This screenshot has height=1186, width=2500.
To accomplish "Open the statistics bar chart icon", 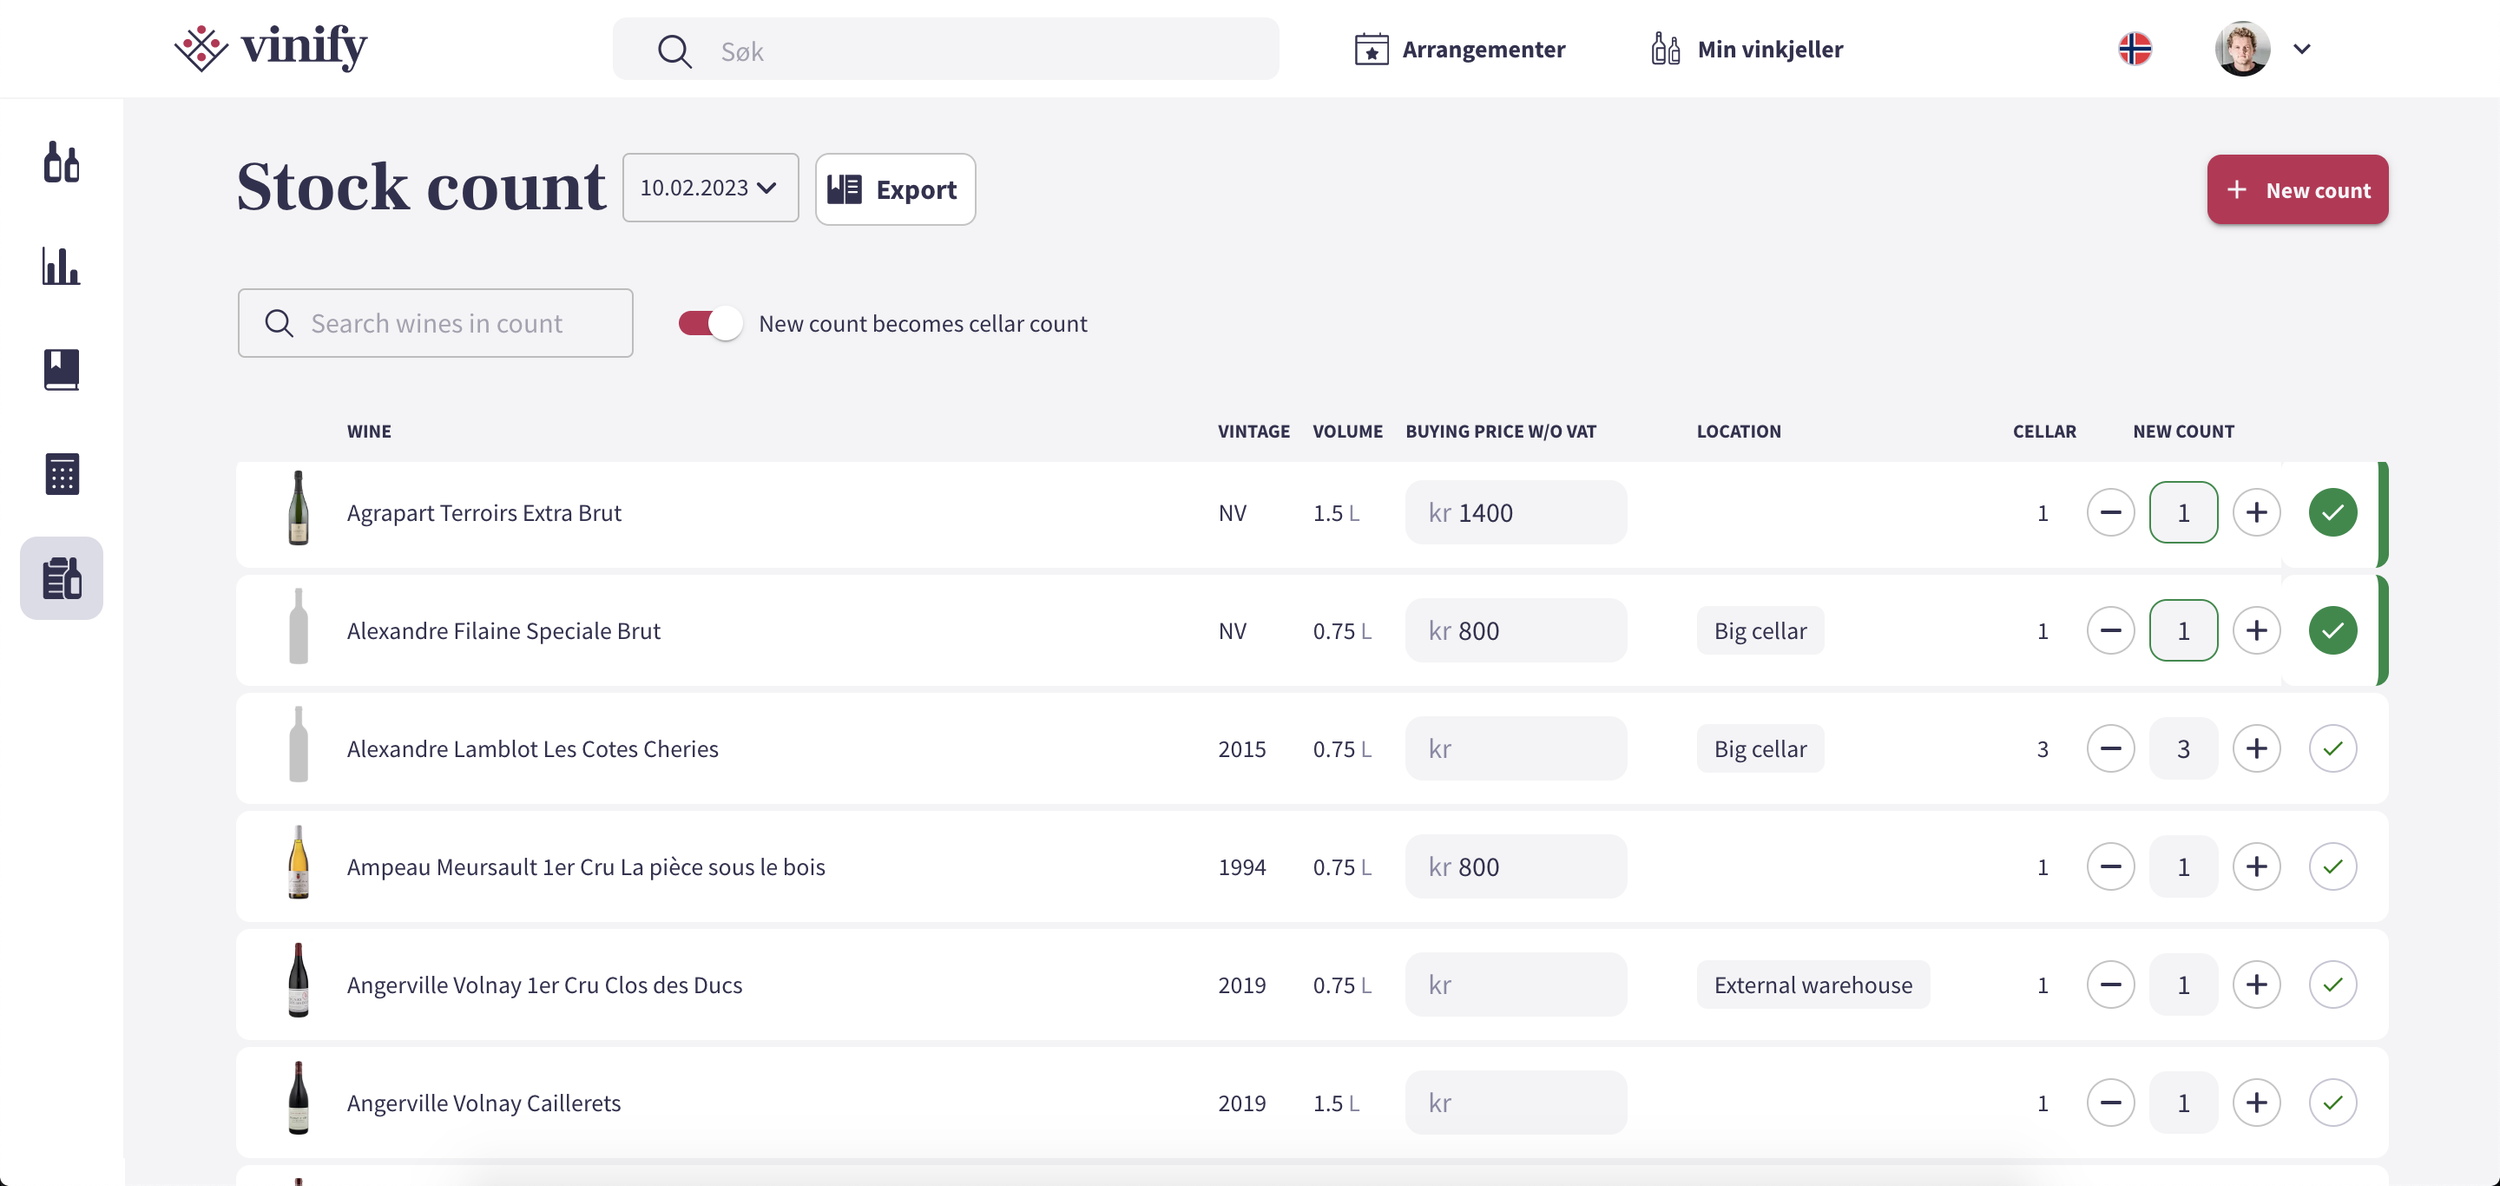I will coord(60,267).
